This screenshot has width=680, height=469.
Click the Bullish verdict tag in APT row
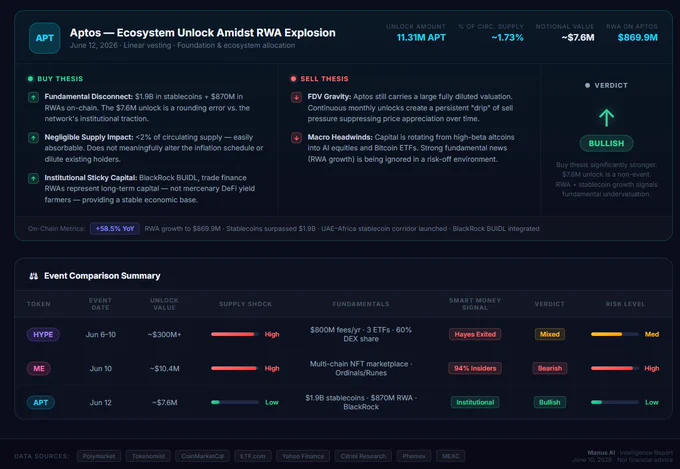[x=549, y=403]
